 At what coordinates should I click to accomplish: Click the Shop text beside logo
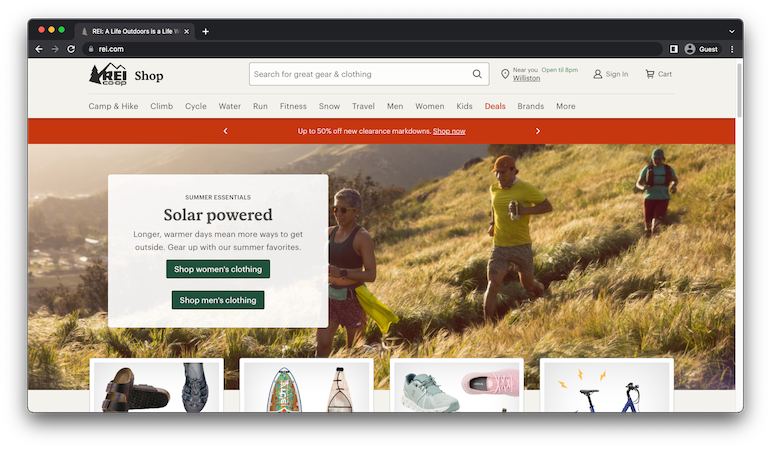coord(148,76)
